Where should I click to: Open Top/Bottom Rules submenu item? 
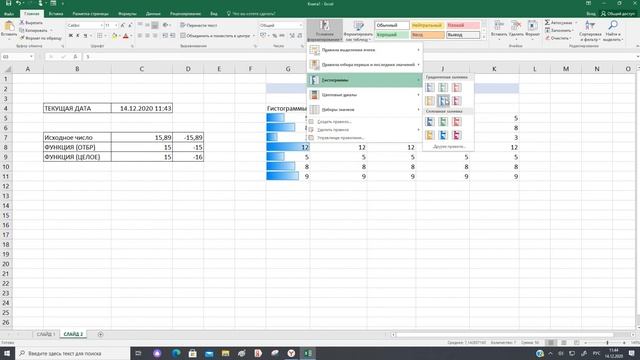[x=364, y=64]
